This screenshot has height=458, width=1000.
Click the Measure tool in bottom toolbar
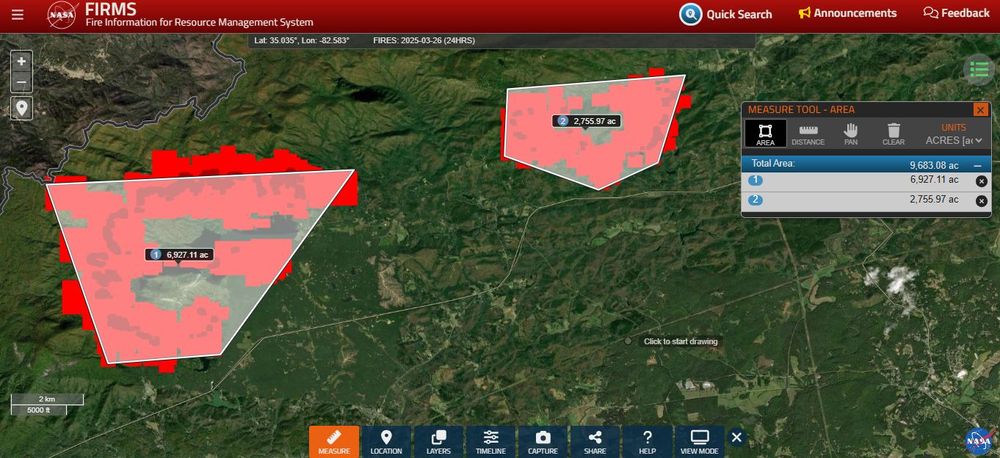point(334,441)
